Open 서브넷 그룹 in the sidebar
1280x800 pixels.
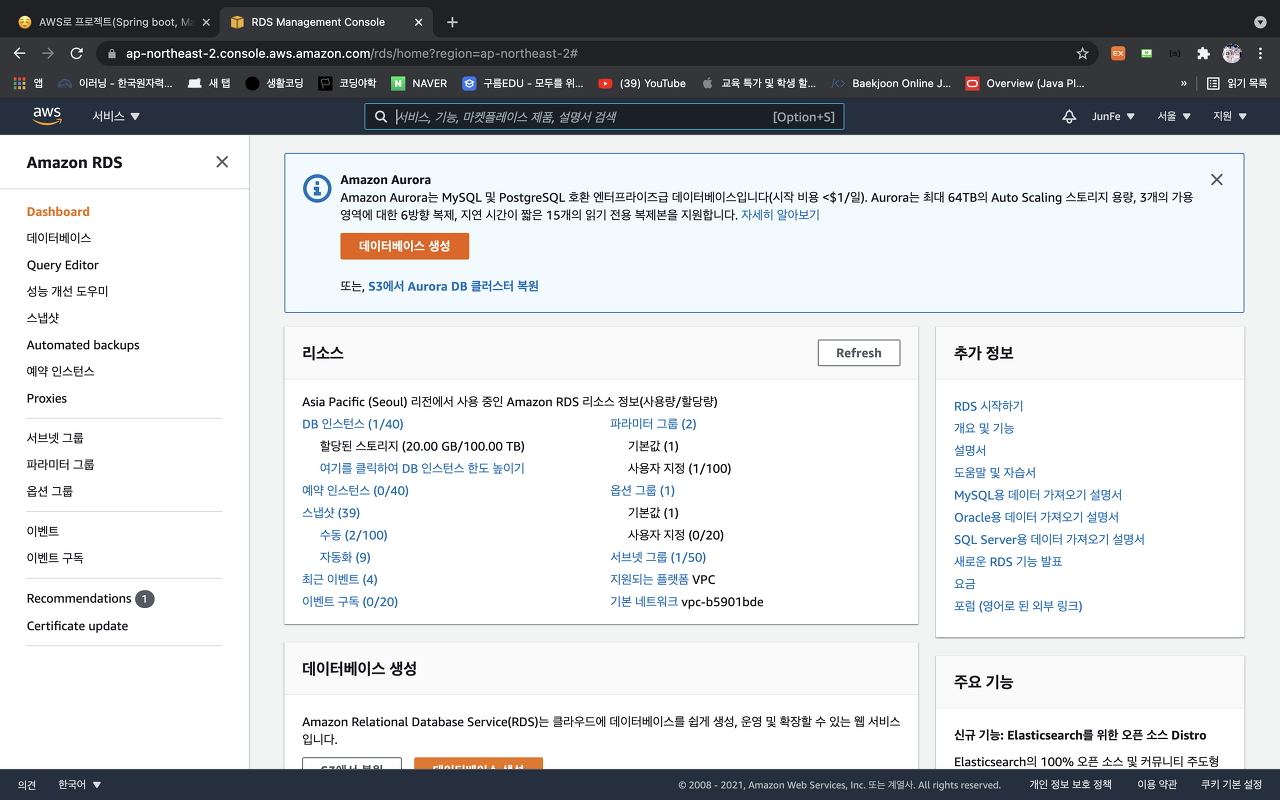(55, 438)
